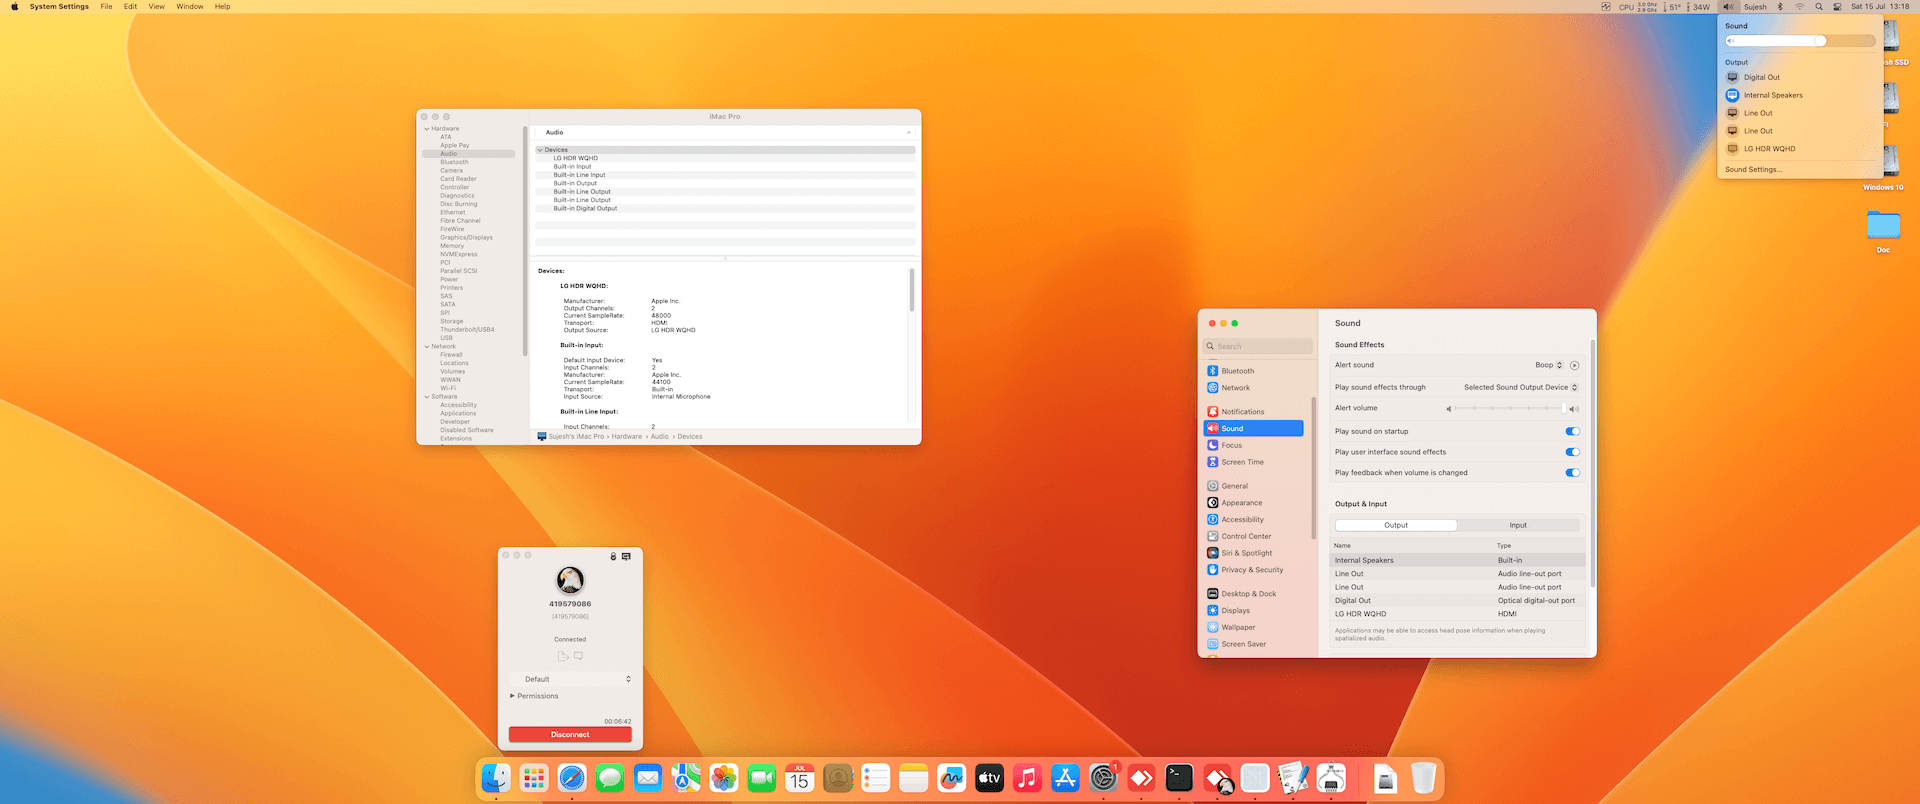
Task: Disconnect the AnyDesk session
Action: click(x=570, y=734)
